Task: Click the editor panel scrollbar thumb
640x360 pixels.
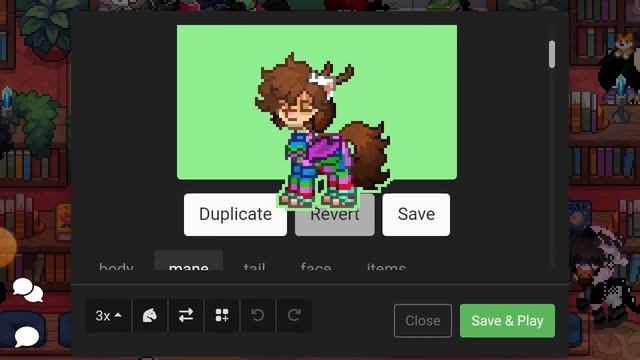Action: (x=552, y=54)
